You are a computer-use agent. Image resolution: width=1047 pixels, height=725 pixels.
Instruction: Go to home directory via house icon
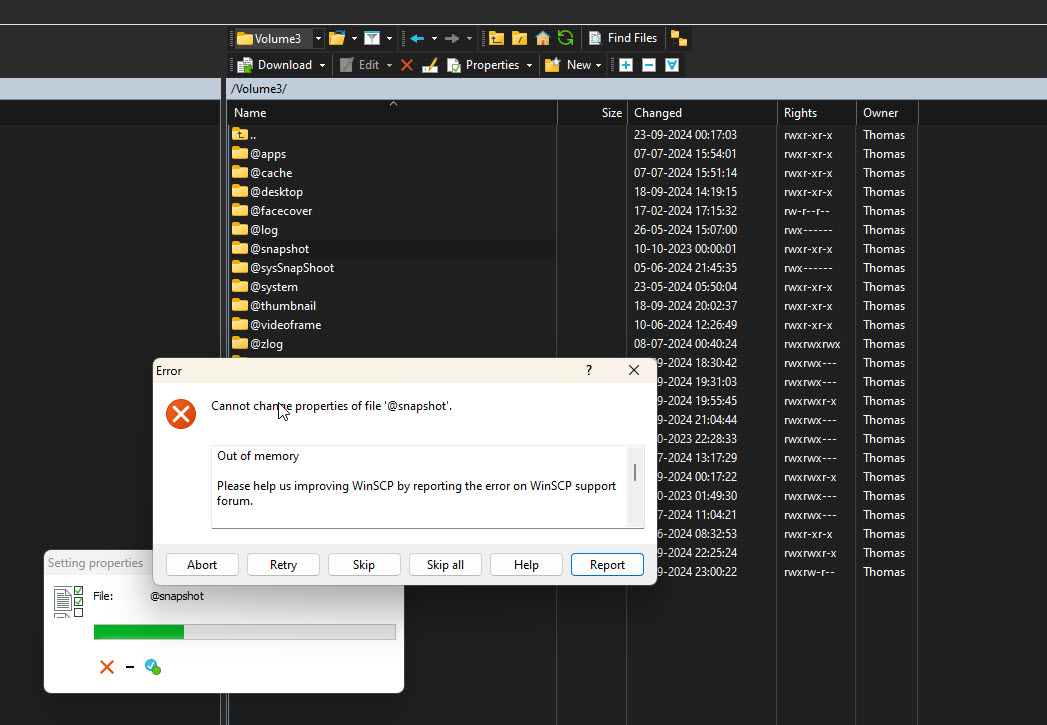point(543,38)
